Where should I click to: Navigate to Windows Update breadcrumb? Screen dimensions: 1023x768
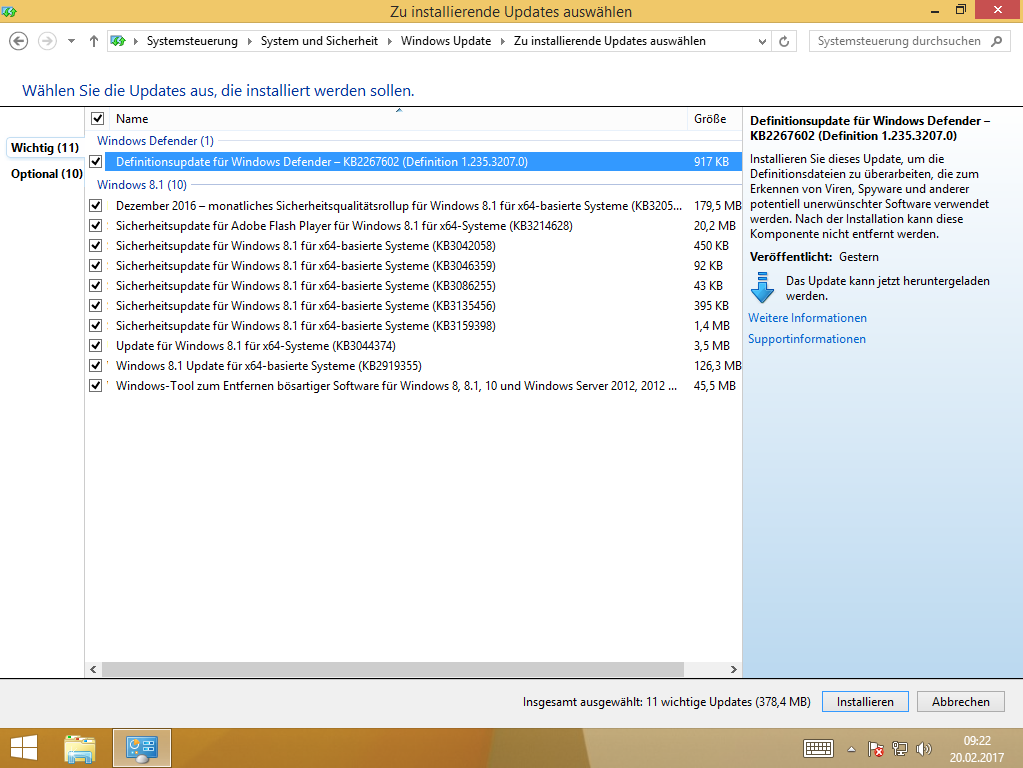pyautogui.click(x=446, y=41)
